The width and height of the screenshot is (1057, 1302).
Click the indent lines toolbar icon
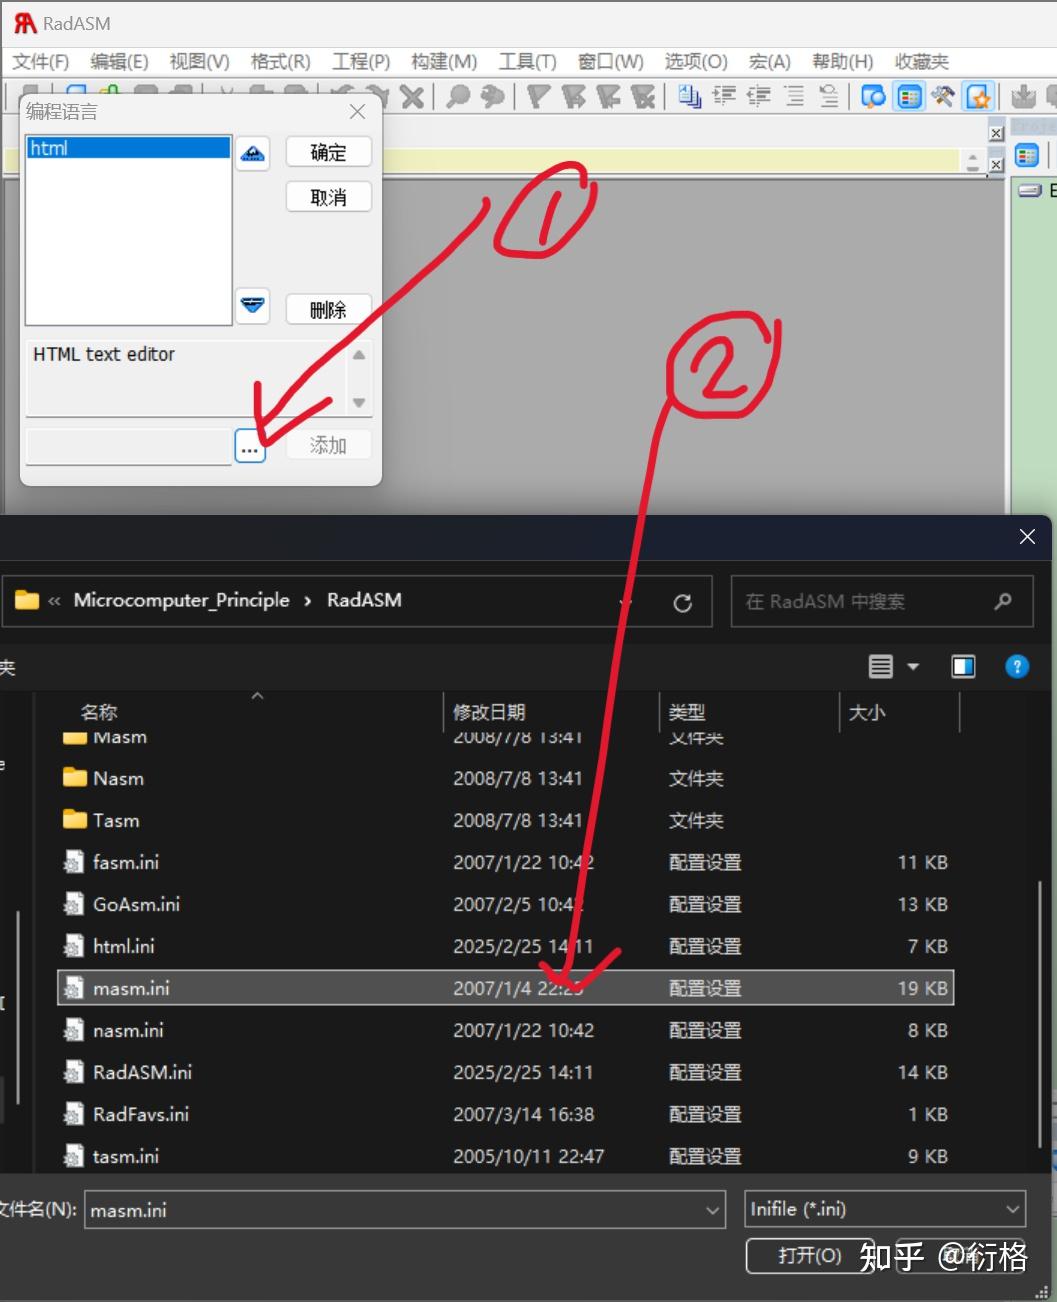[724, 96]
